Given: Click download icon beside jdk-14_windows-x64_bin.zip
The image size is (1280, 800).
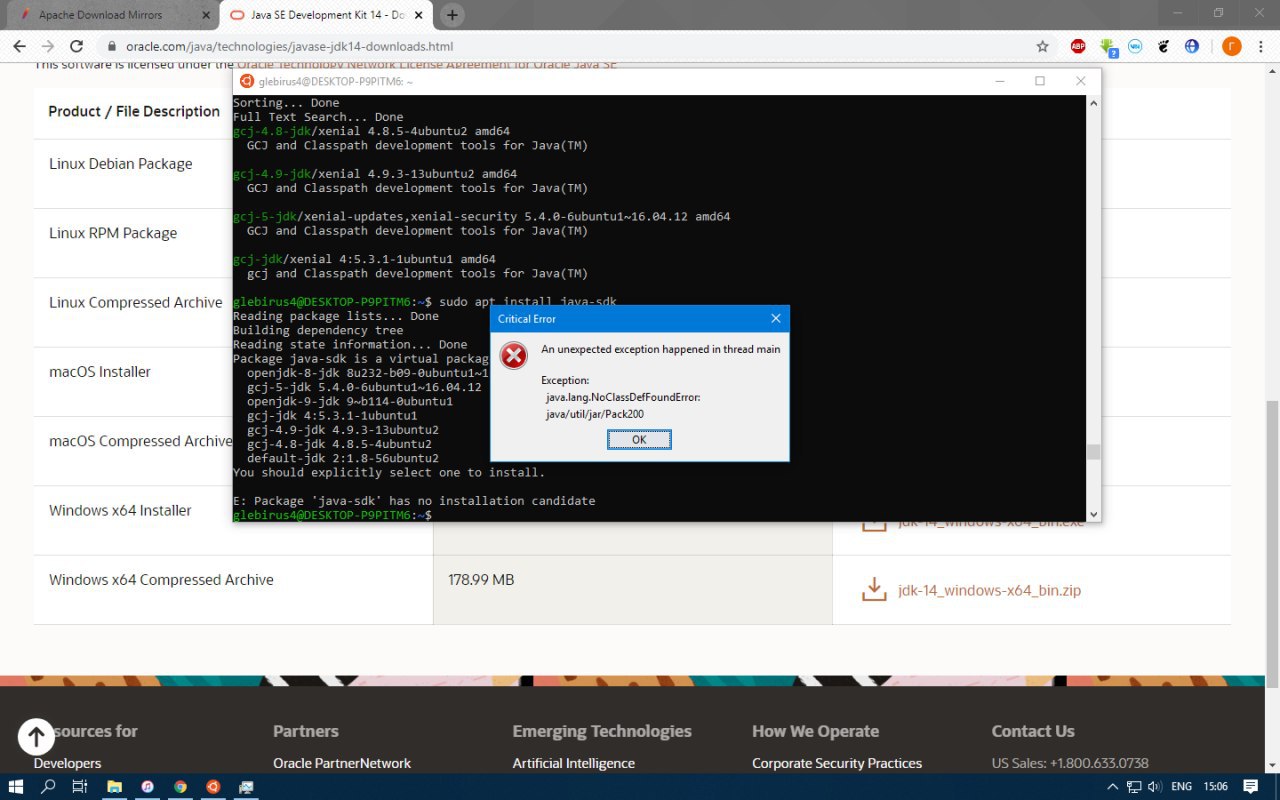Looking at the screenshot, I should pyautogui.click(x=874, y=589).
